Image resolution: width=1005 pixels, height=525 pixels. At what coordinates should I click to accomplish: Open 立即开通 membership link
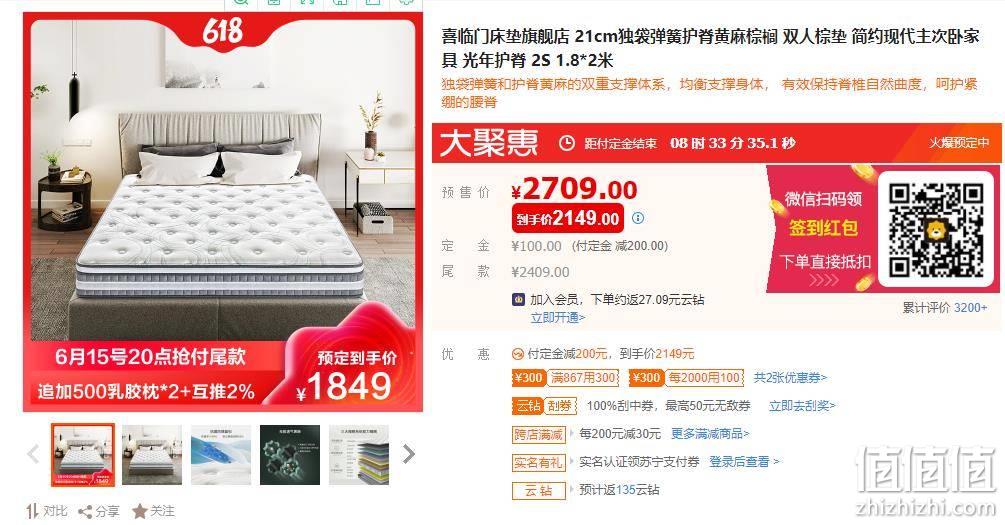coord(558,317)
